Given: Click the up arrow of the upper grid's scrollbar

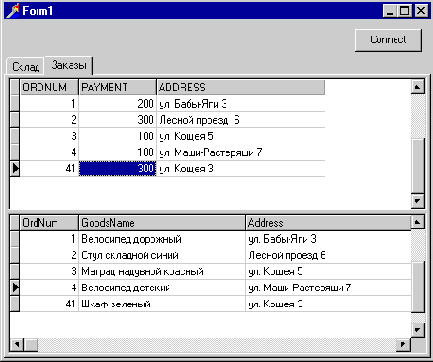Looking at the screenshot, I should tap(417, 87).
